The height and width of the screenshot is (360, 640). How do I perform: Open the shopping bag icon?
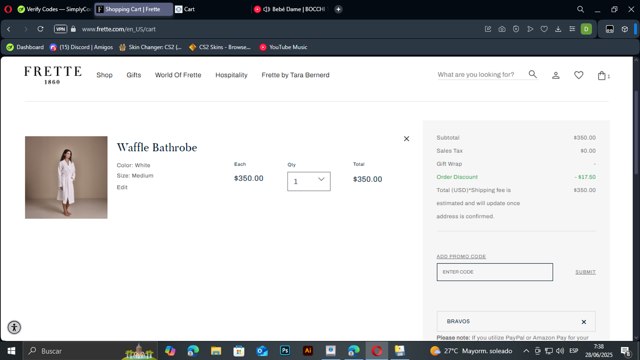[602, 75]
